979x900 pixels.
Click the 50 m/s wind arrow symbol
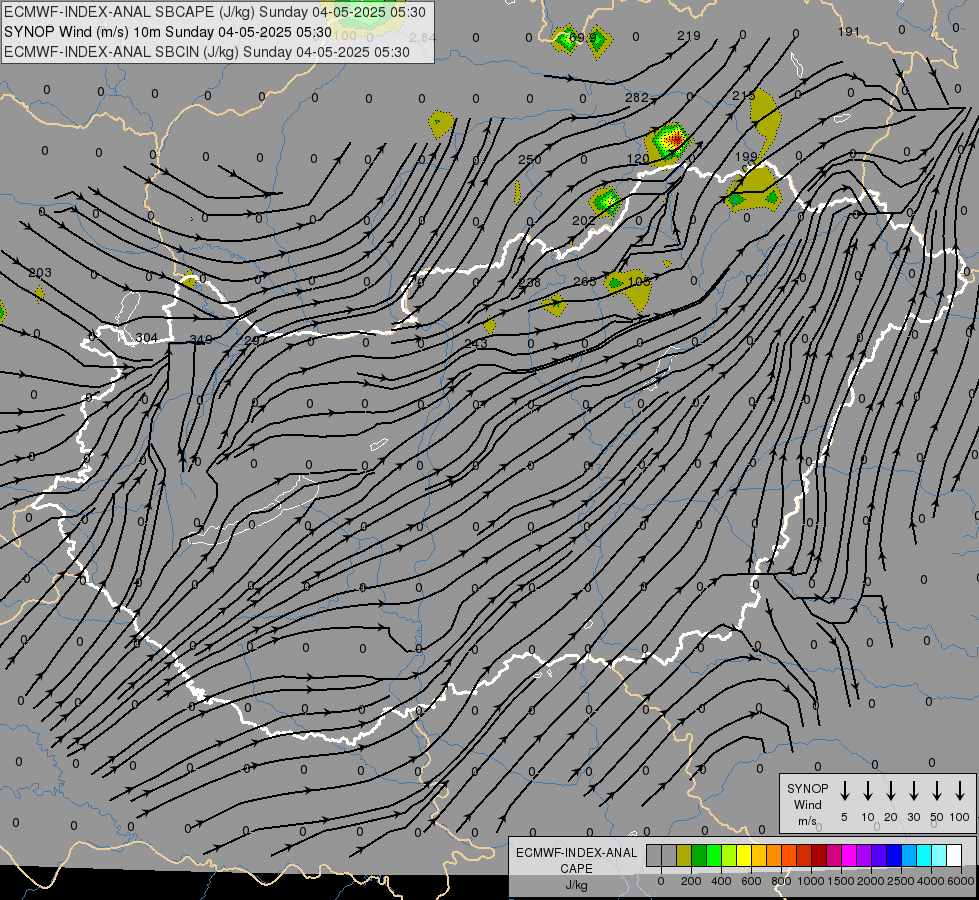click(937, 791)
